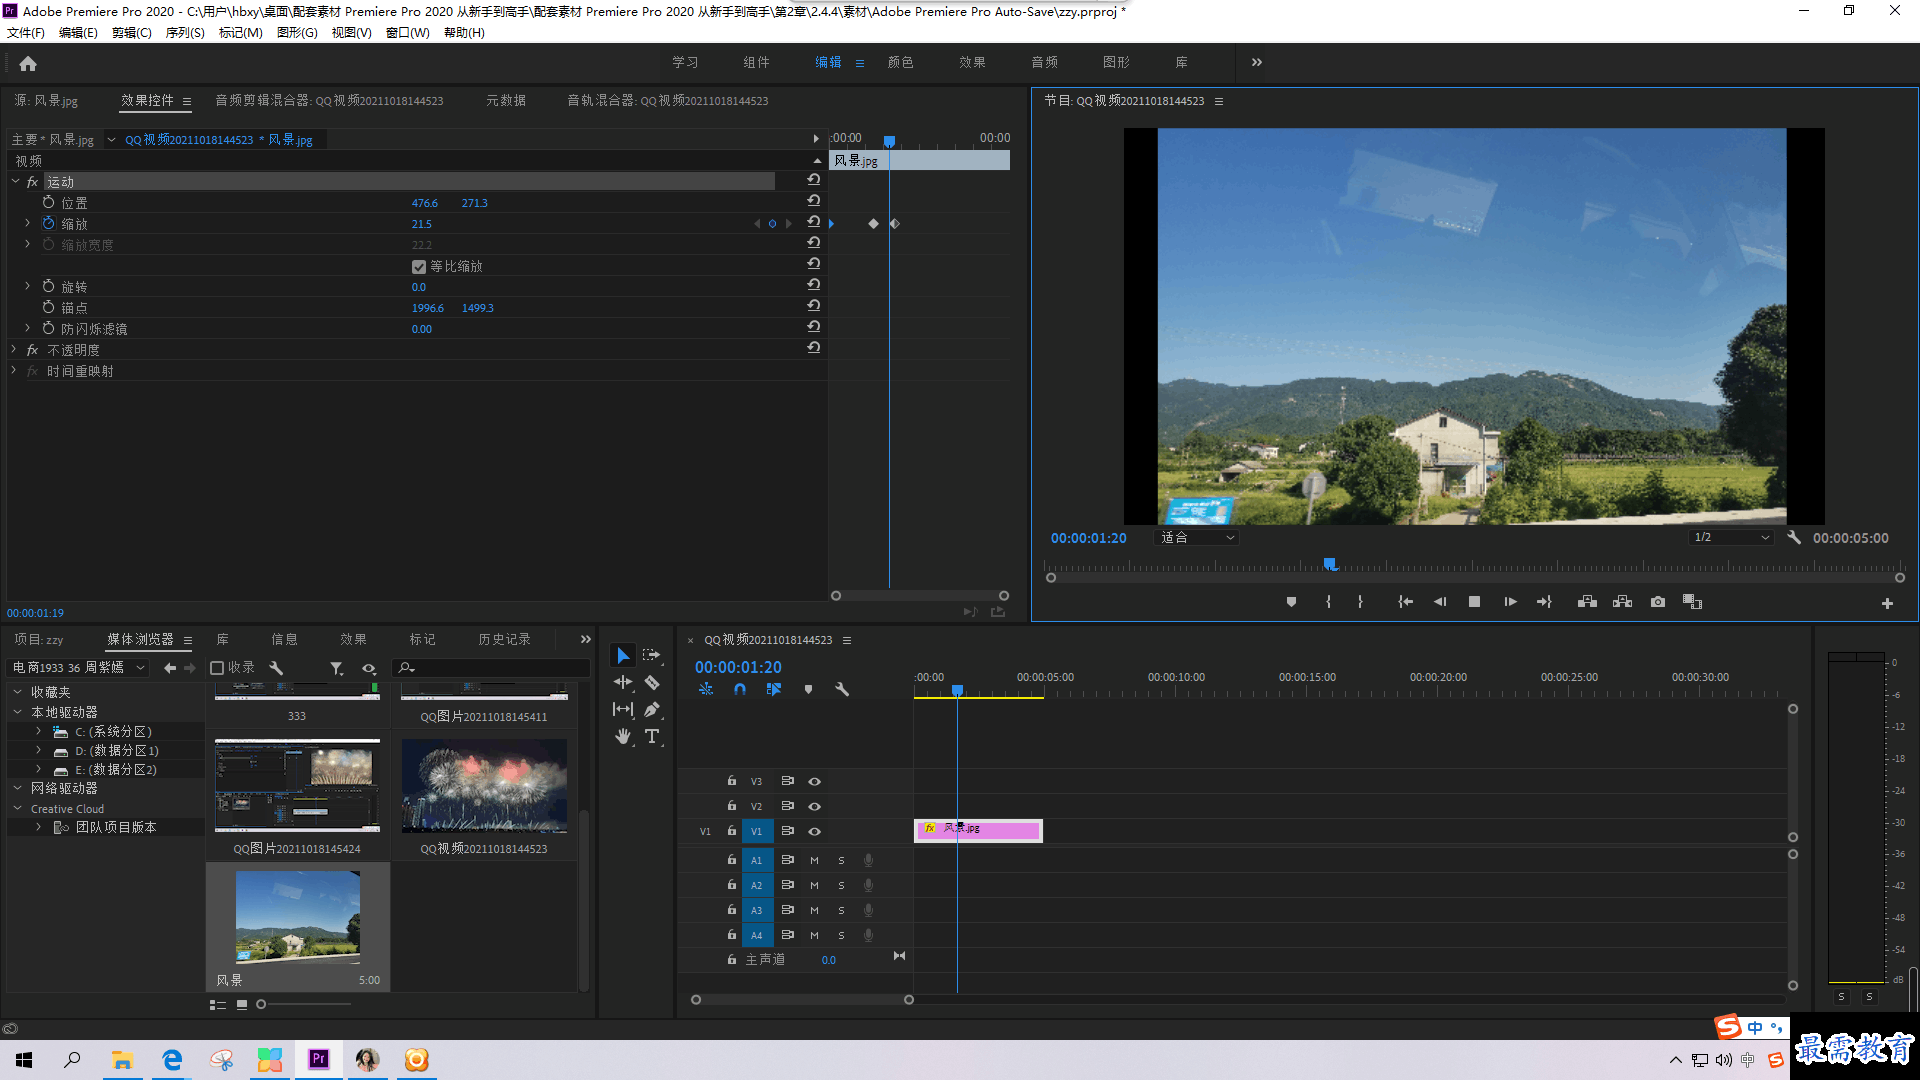Click the Position X value 476.6

425,203
